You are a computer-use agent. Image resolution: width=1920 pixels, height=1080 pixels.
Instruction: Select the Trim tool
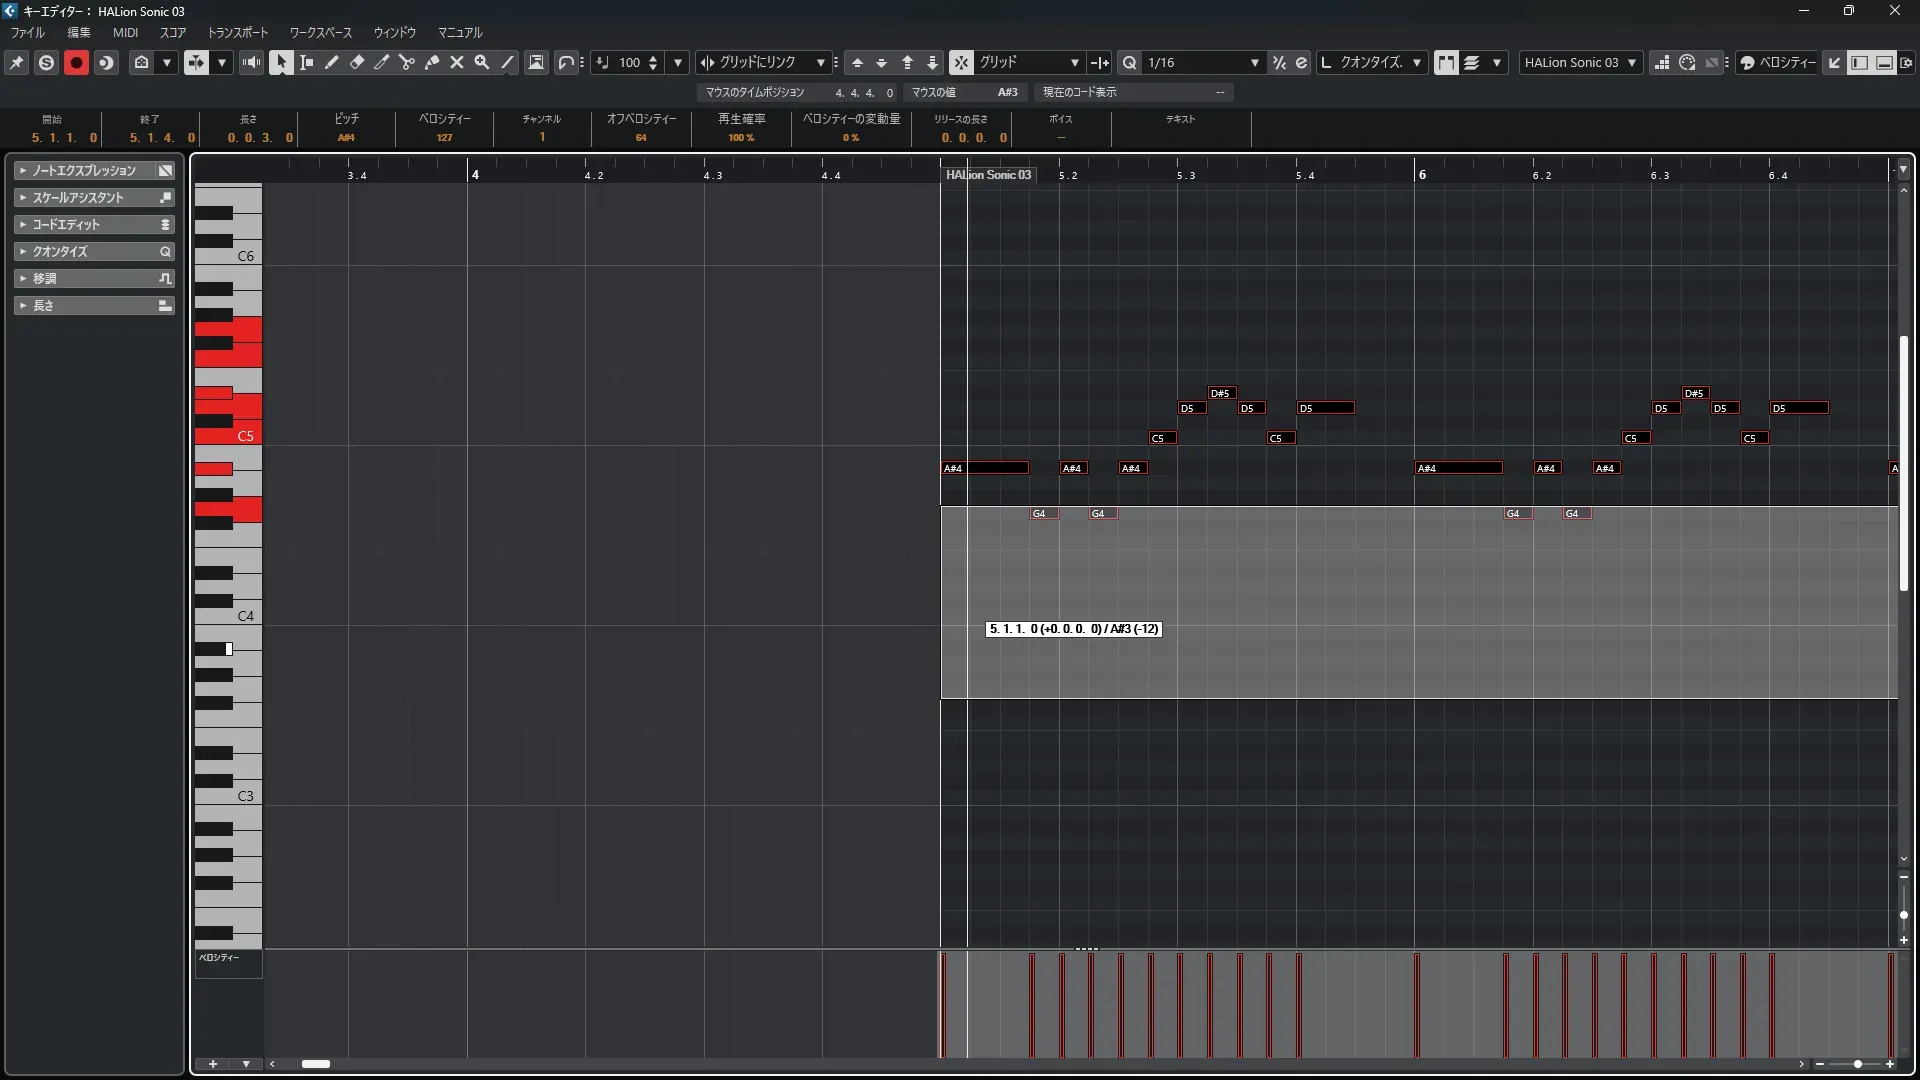tap(382, 62)
